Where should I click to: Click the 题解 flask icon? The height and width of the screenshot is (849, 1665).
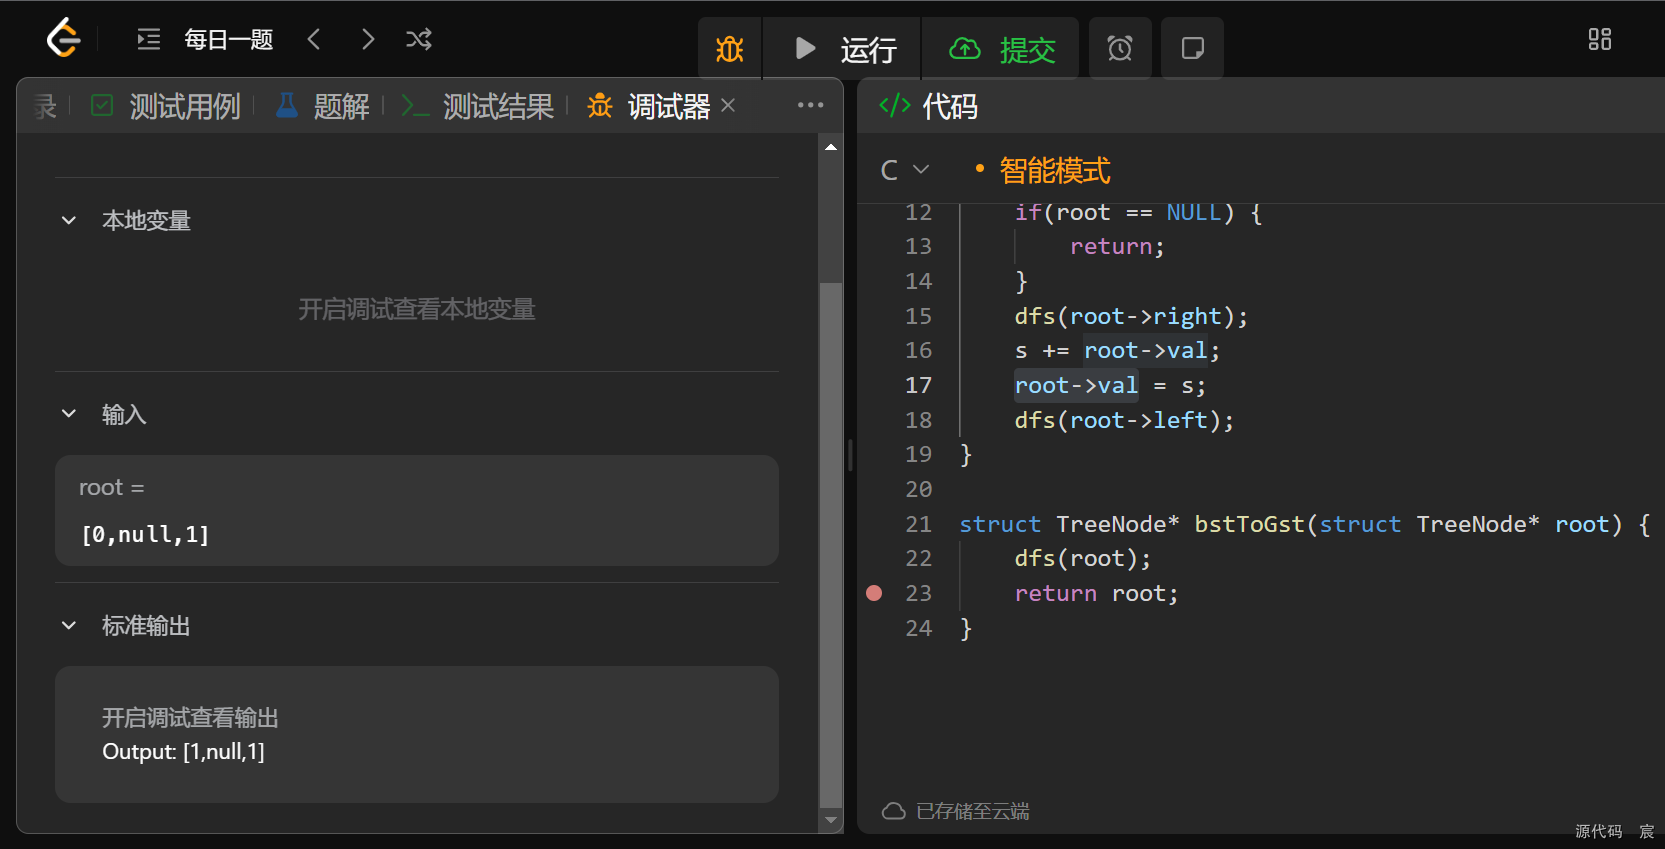click(287, 105)
